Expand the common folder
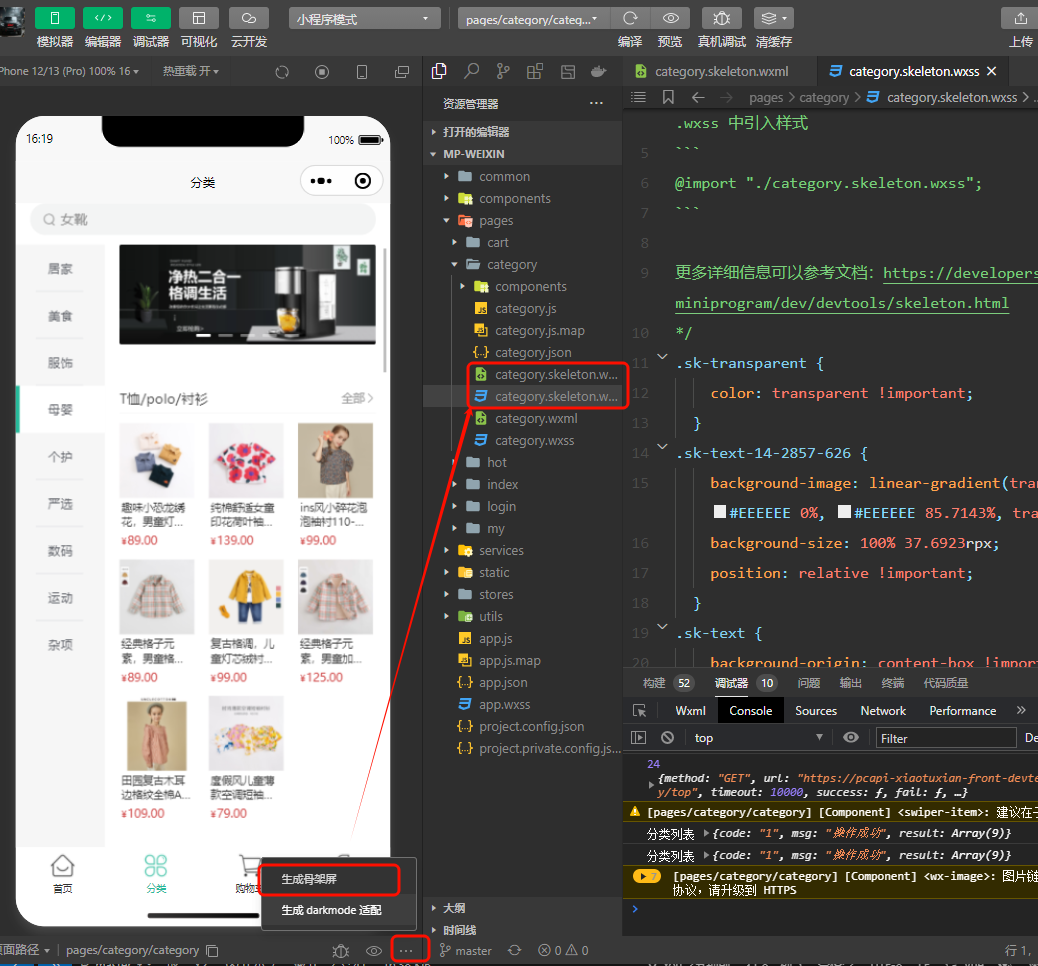This screenshot has width=1038, height=966. [522, 176]
